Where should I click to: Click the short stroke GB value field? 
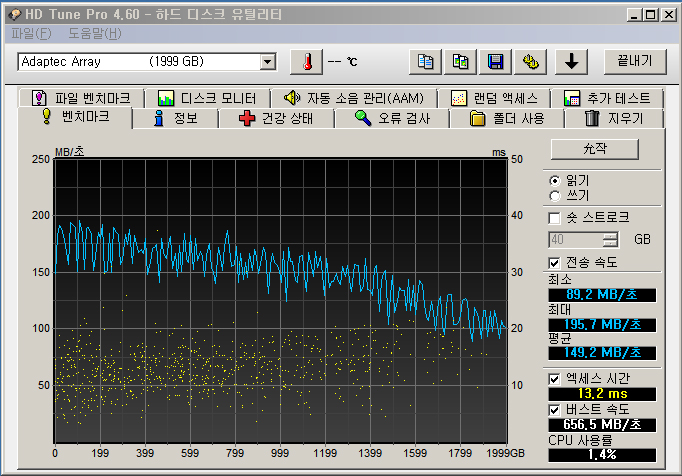[576, 240]
